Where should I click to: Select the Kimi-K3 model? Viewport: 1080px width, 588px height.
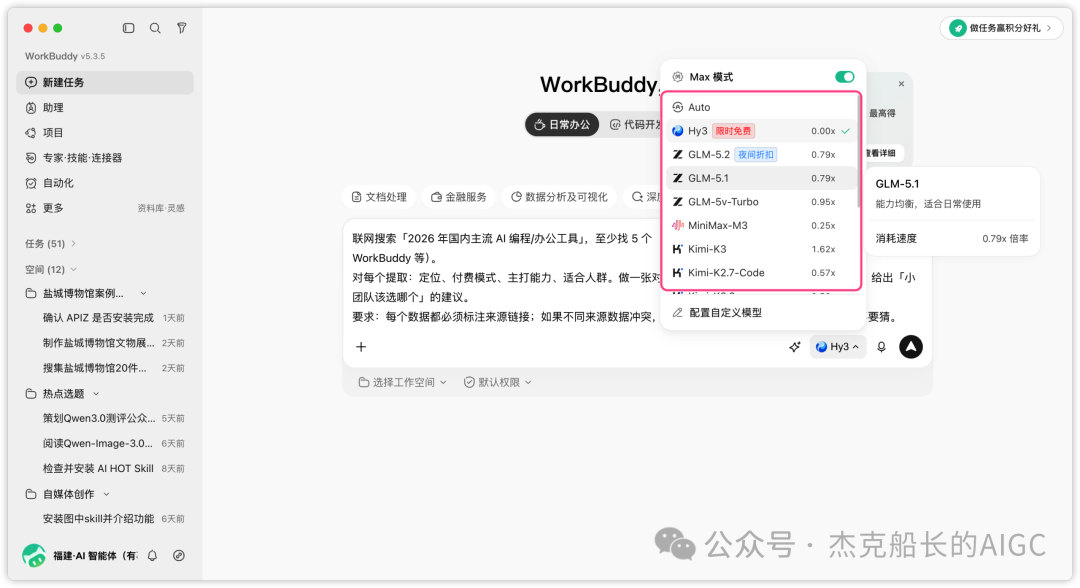pyautogui.click(x=761, y=249)
